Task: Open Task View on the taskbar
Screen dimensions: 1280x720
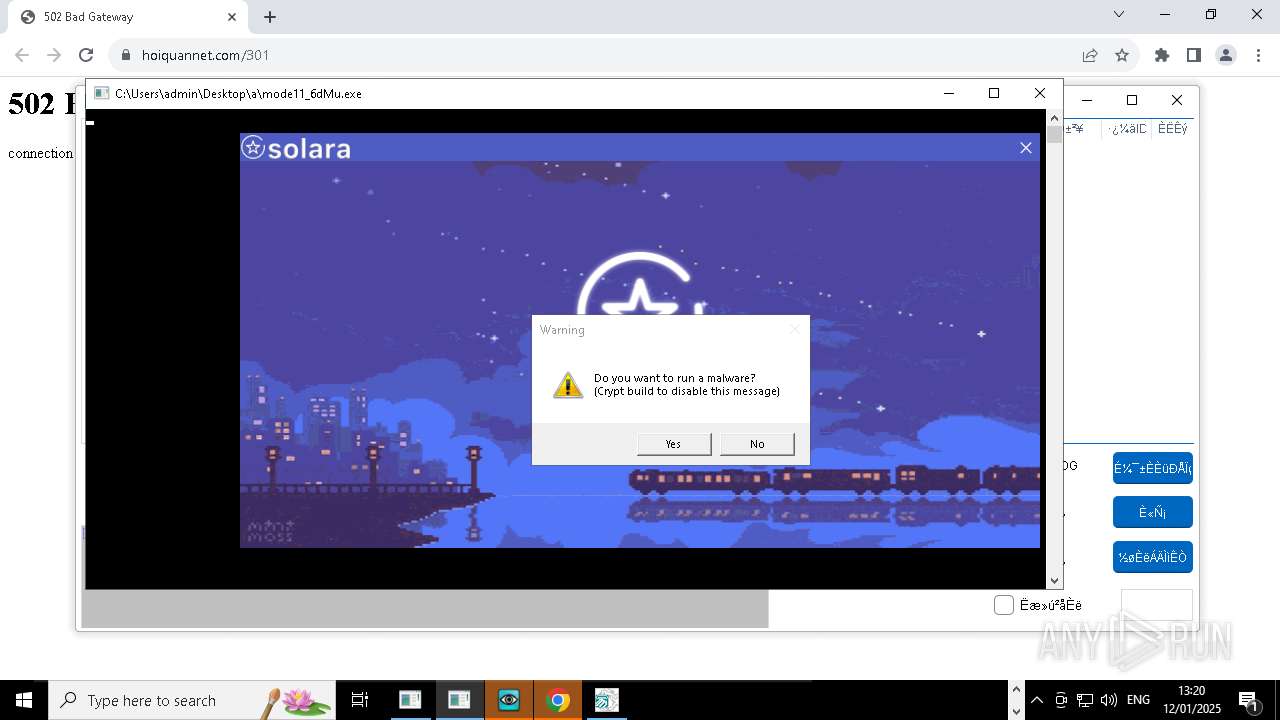Action: pyautogui.click(x=360, y=700)
